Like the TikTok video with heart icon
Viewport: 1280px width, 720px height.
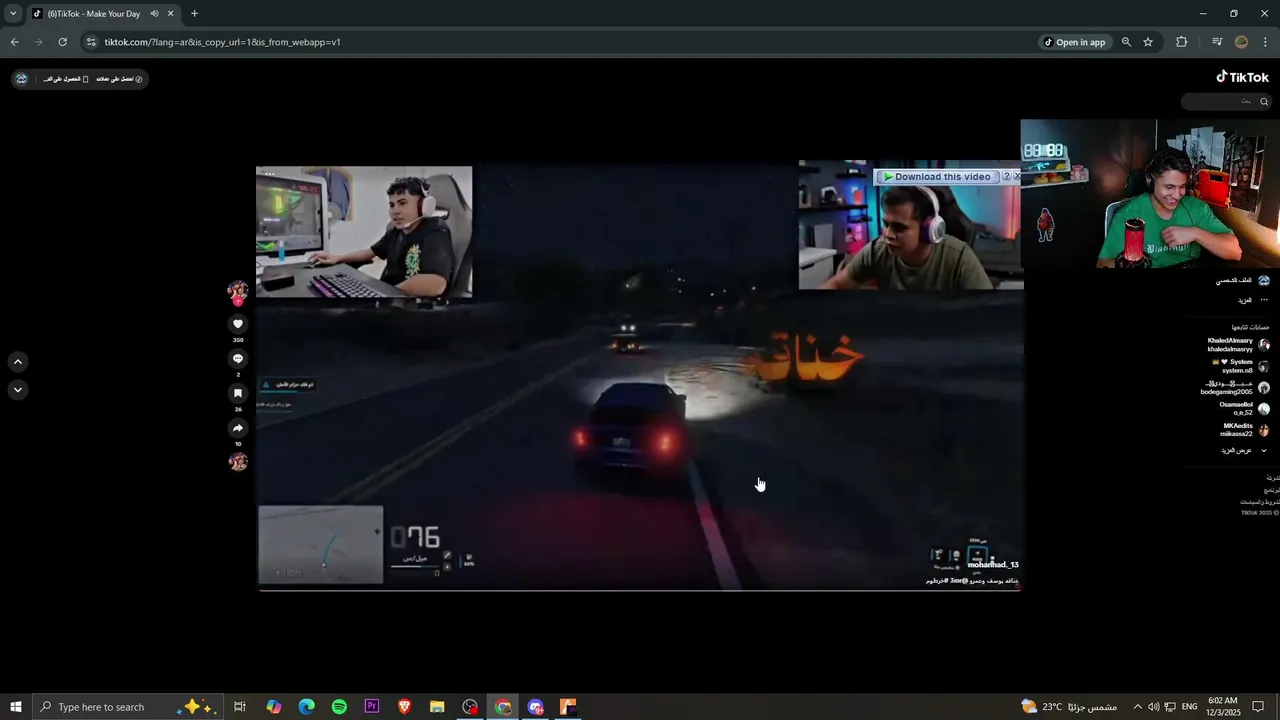pos(238,324)
